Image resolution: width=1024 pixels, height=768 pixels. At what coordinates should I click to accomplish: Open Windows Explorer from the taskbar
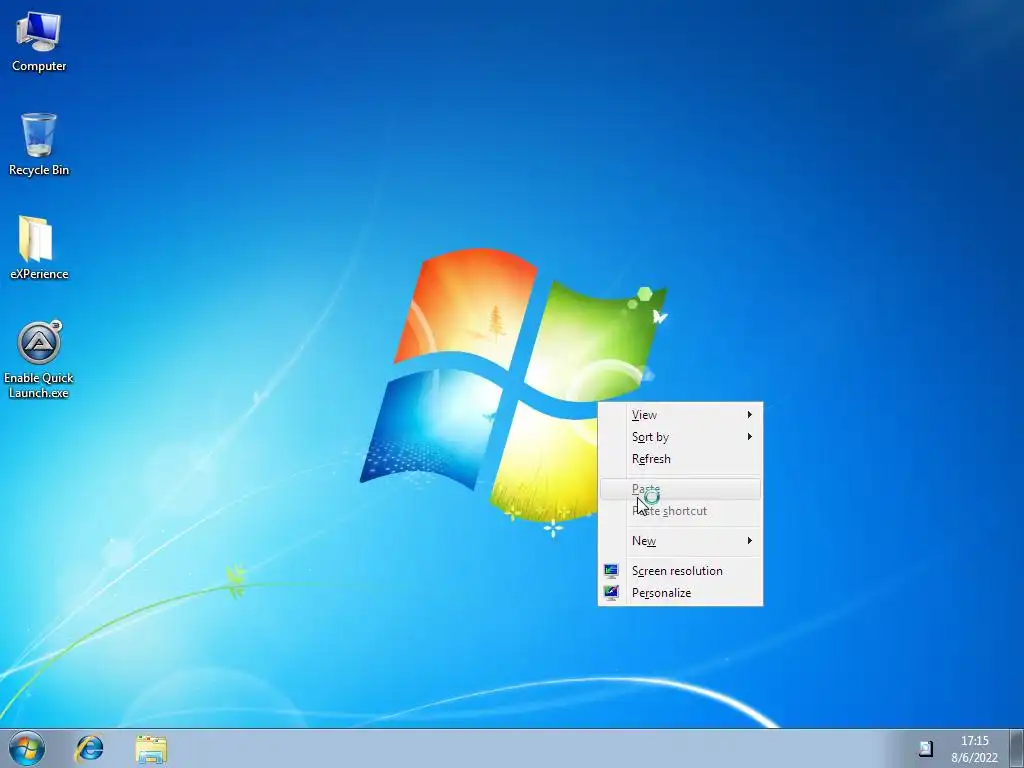pyautogui.click(x=151, y=749)
